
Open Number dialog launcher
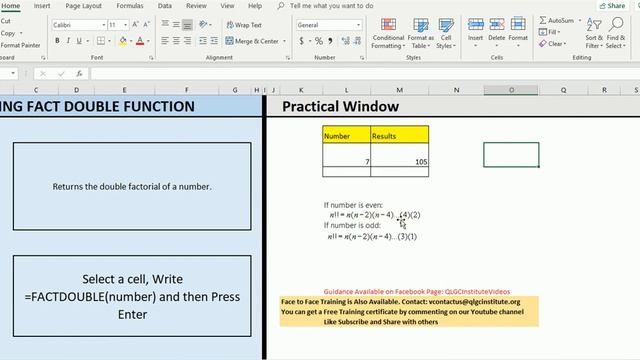[362, 58]
